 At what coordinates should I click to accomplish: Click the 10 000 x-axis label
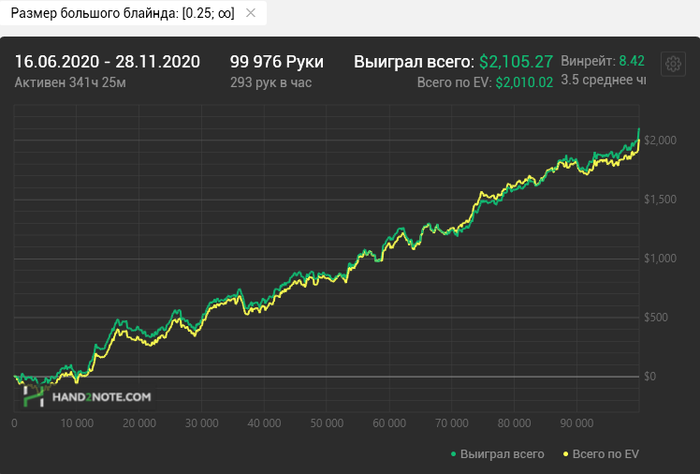(77, 423)
